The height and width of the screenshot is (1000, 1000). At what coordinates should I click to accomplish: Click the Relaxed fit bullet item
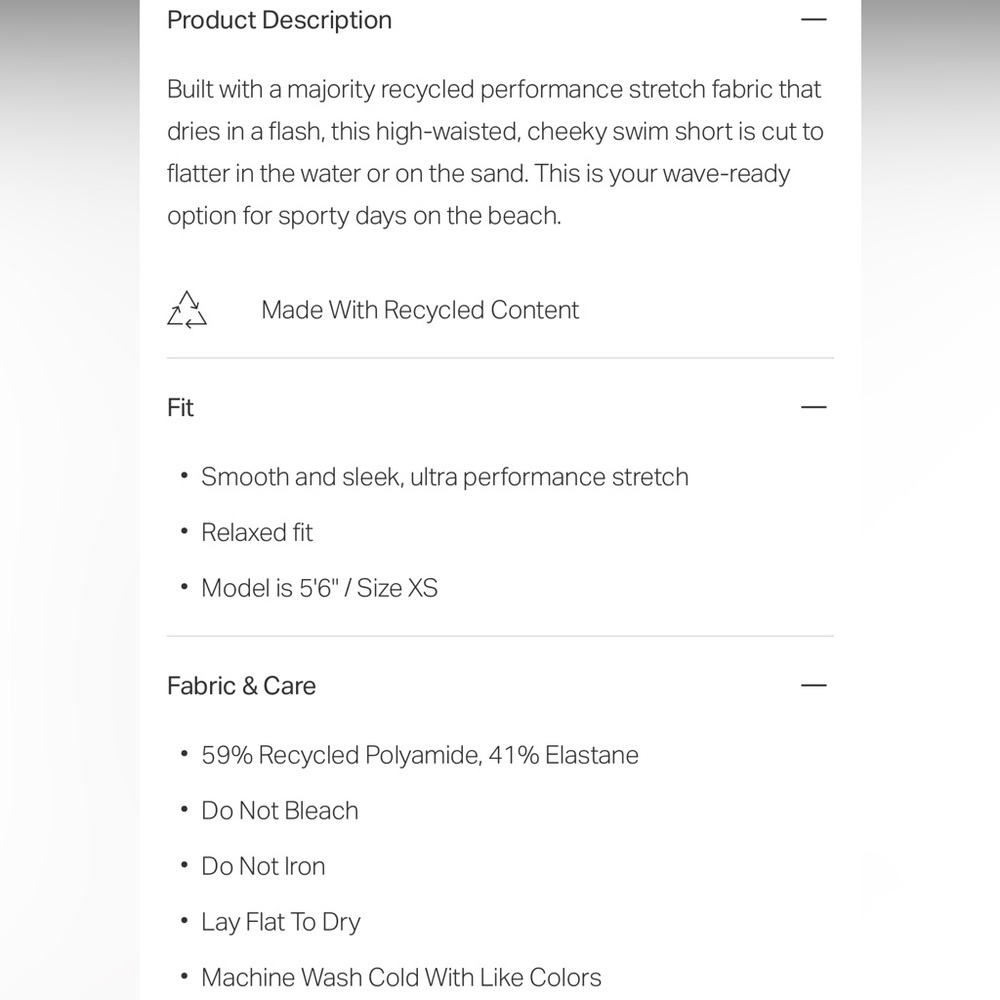[256, 533]
